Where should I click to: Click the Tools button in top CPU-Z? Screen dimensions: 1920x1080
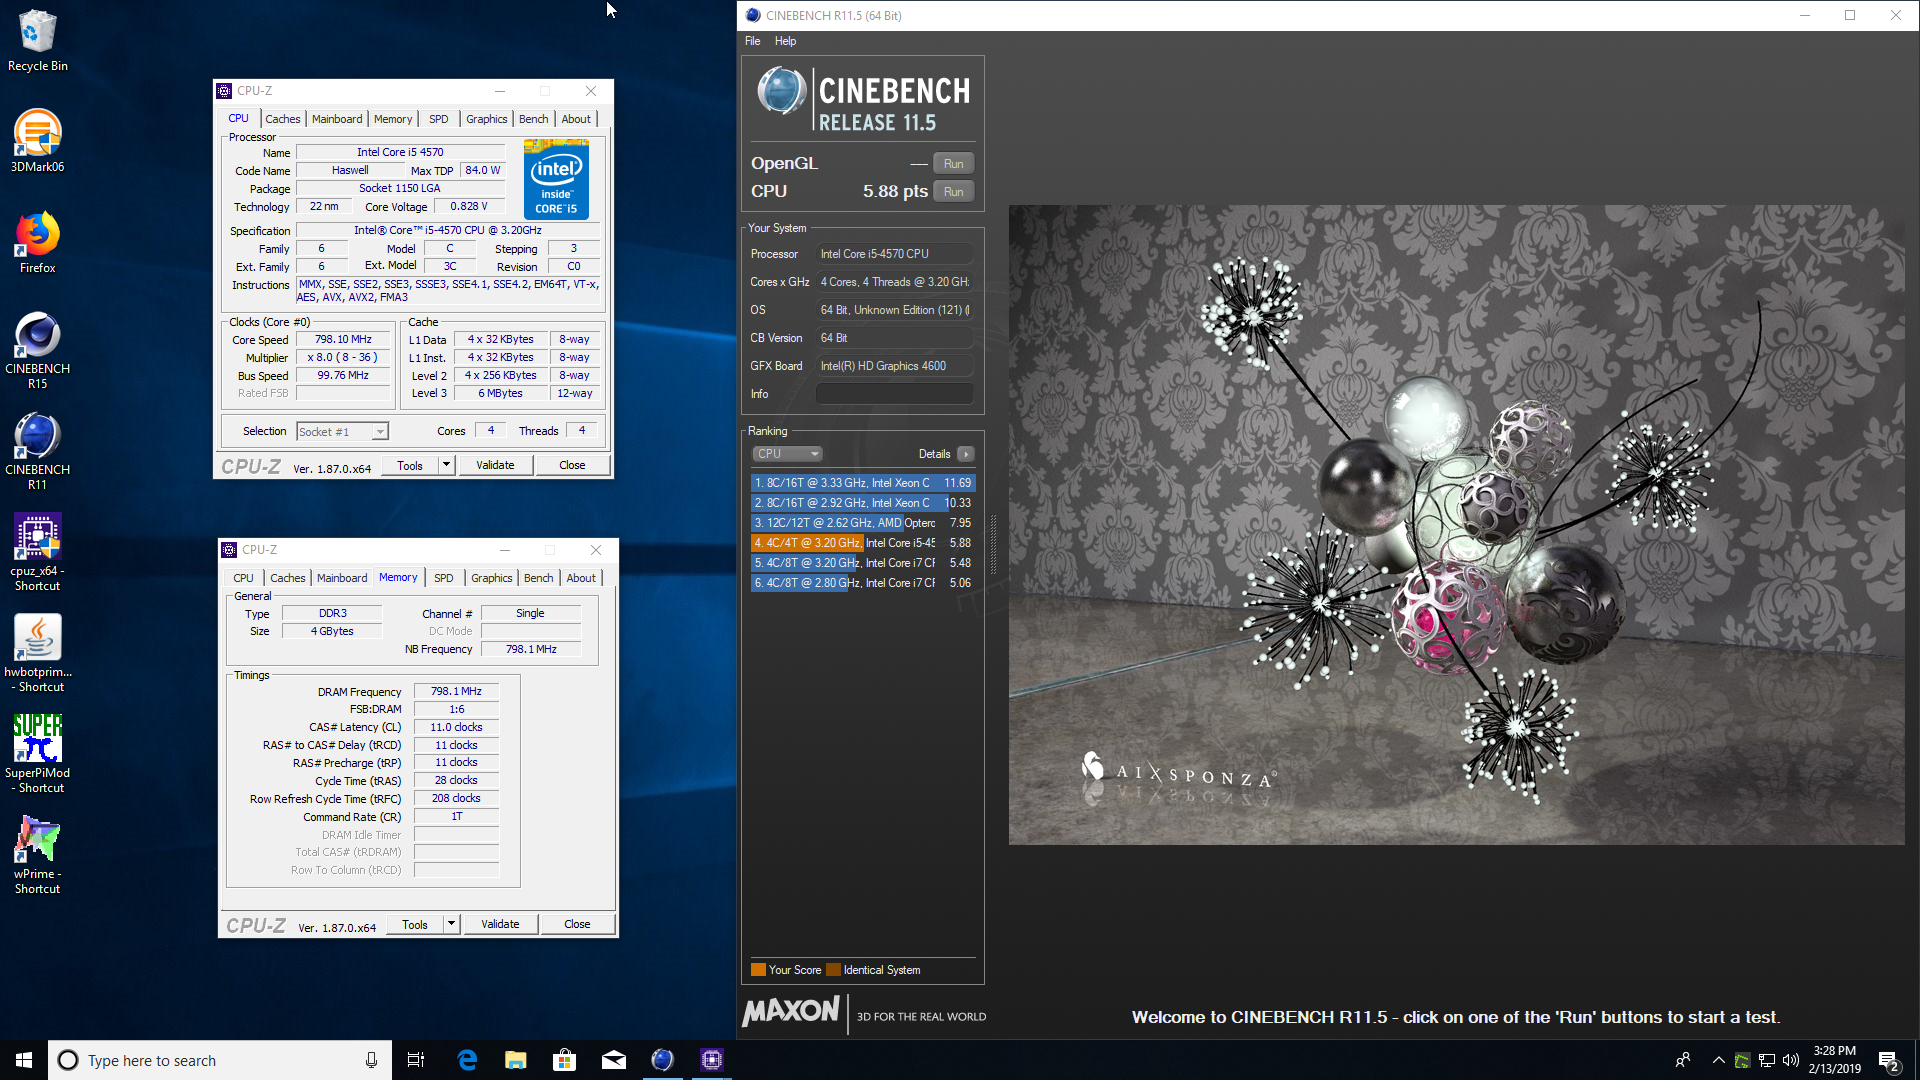(x=410, y=465)
